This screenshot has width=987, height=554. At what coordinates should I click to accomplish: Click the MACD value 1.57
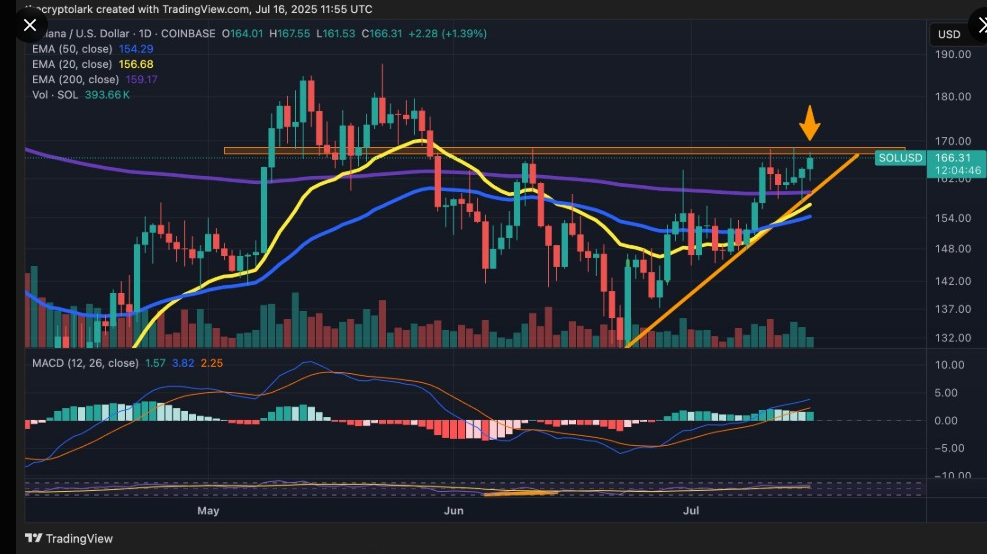(155, 363)
